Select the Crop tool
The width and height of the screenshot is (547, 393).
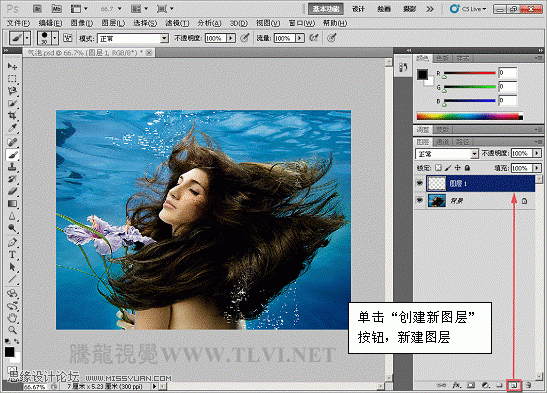click(x=12, y=116)
